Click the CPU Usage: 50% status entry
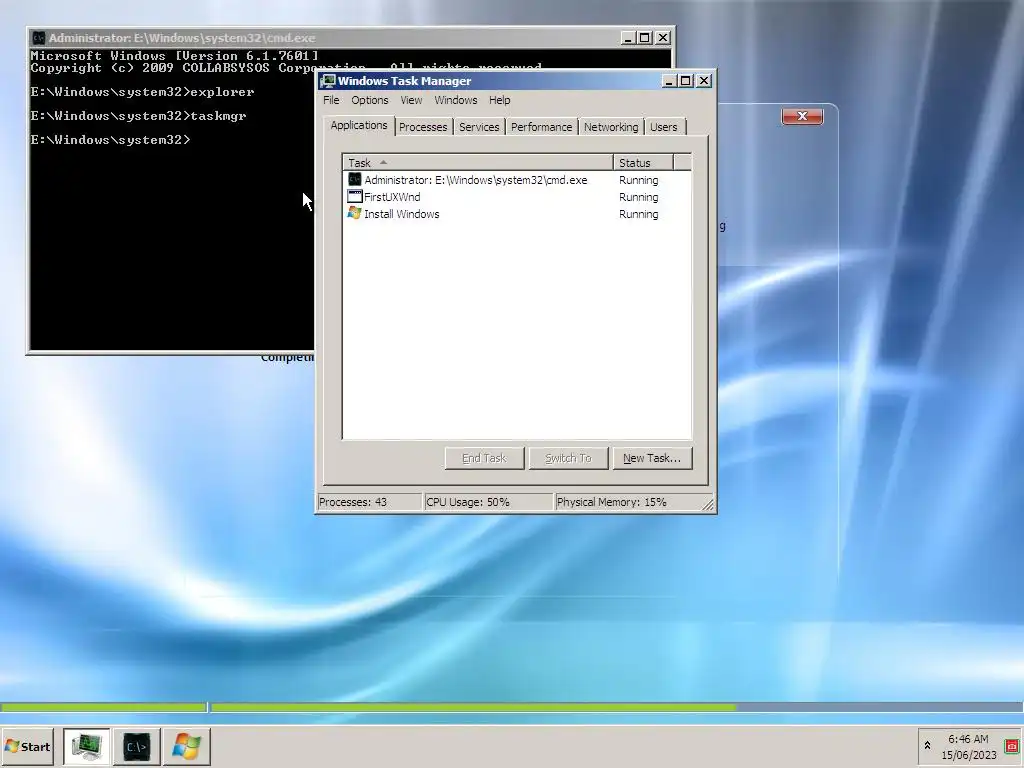The width and height of the screenshot is (1024, 768). pos(488,502)
